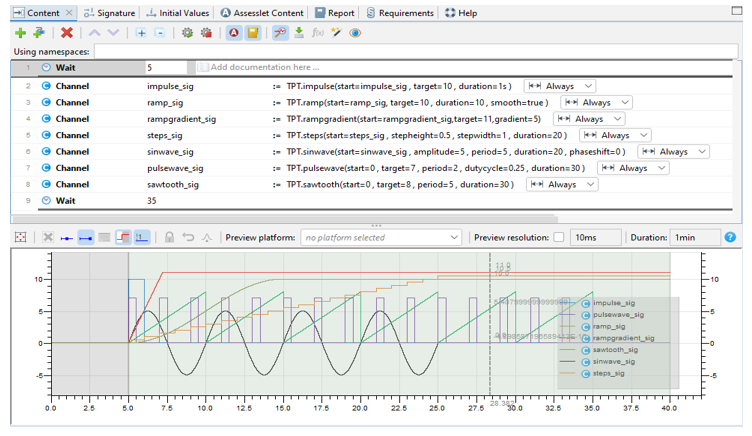The image size is (752, 436).
Task: Click impulse_sig entry in plot legend
Action: [614, 303]
